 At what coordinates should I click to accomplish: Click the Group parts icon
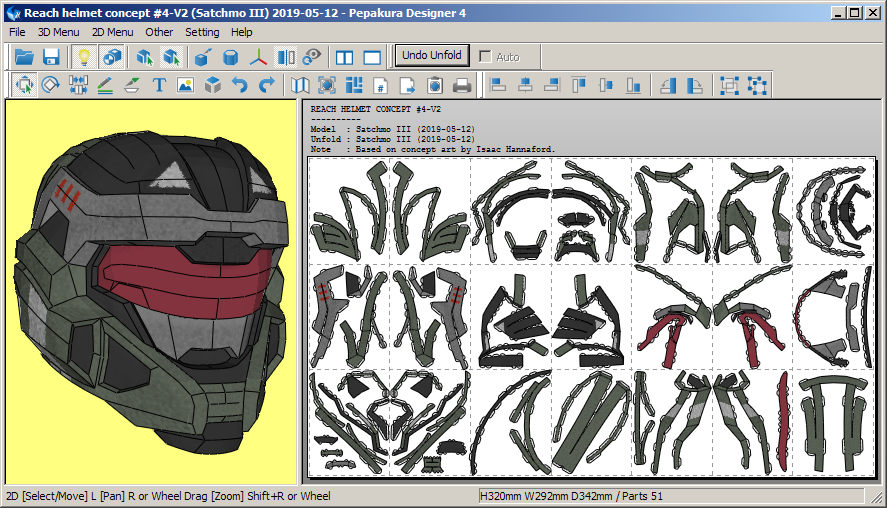[729, 85]
